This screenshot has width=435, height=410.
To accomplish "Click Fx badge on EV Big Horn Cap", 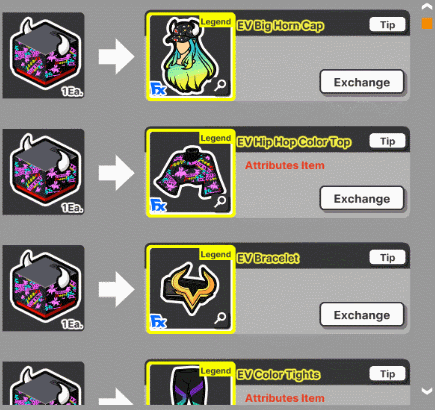I will [x=158, y=89].
